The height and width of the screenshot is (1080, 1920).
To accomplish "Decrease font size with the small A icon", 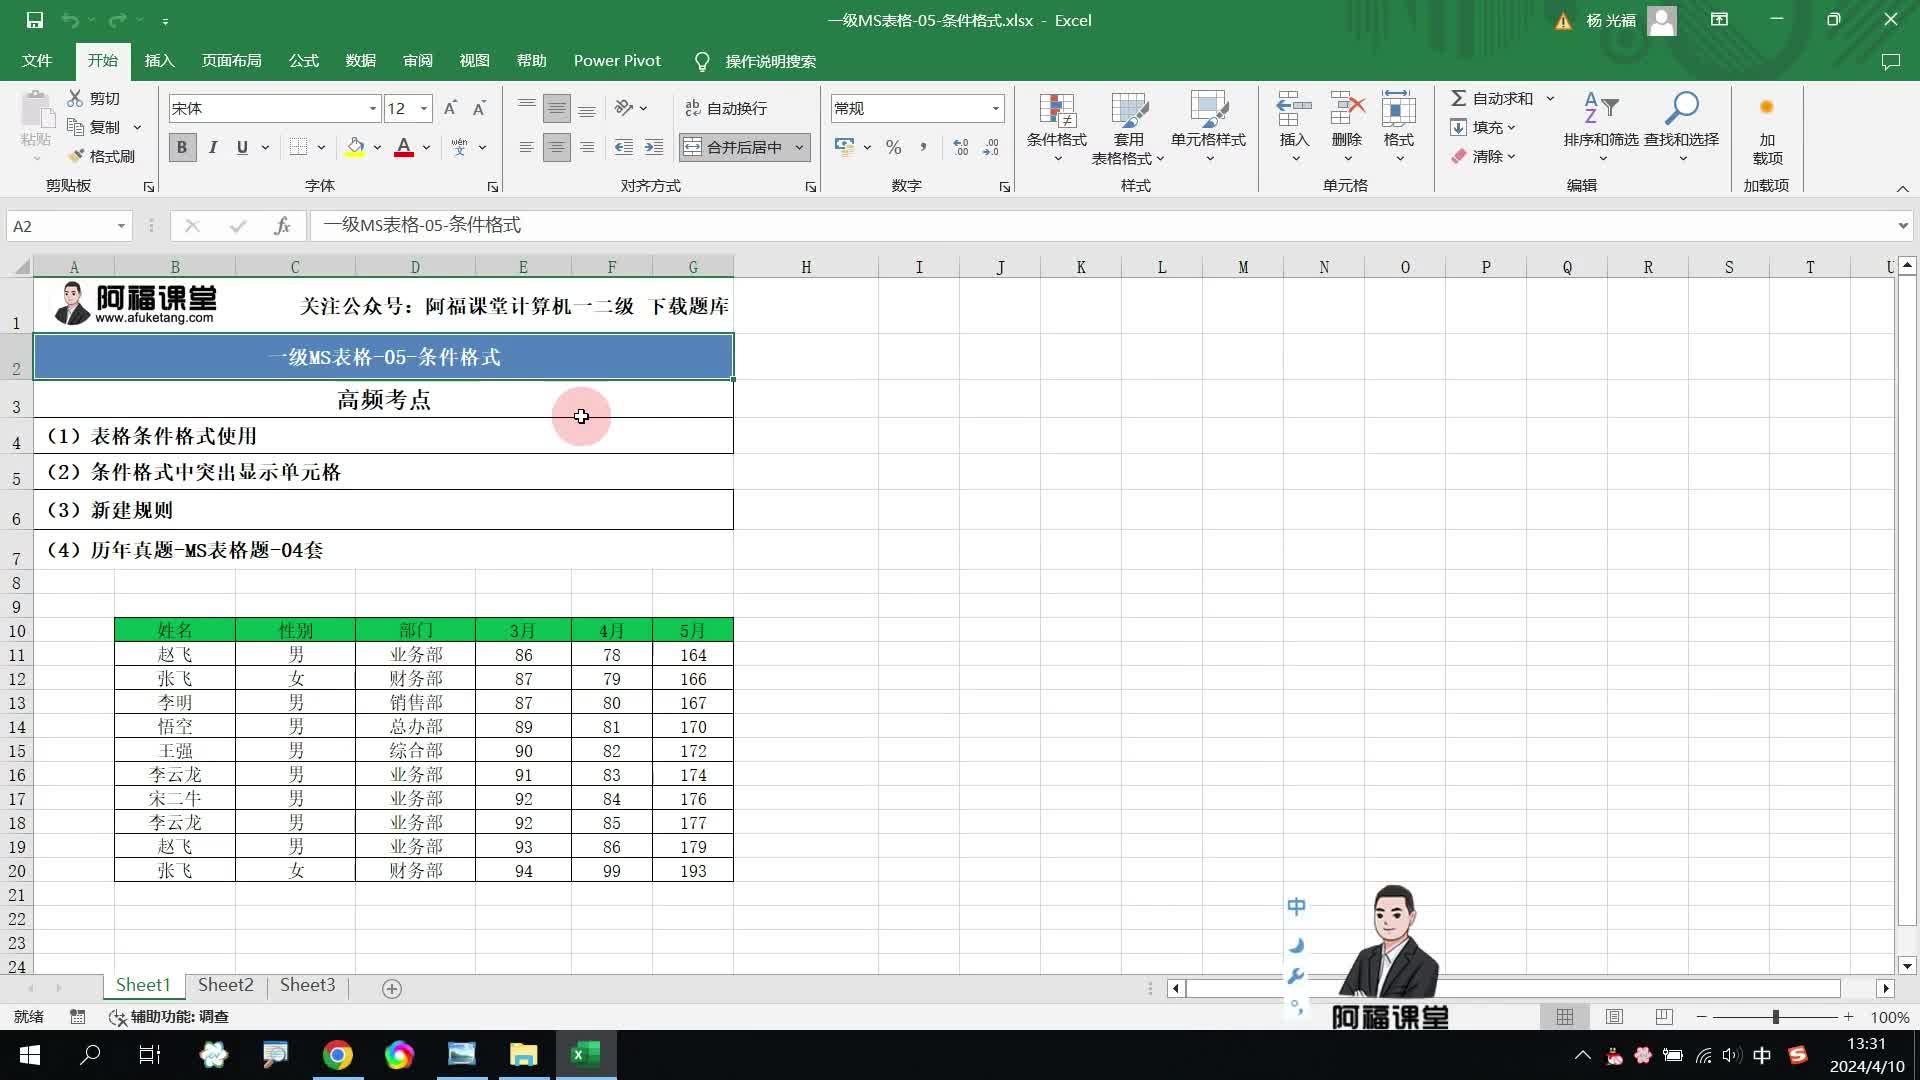I will [x=479, y=108].
